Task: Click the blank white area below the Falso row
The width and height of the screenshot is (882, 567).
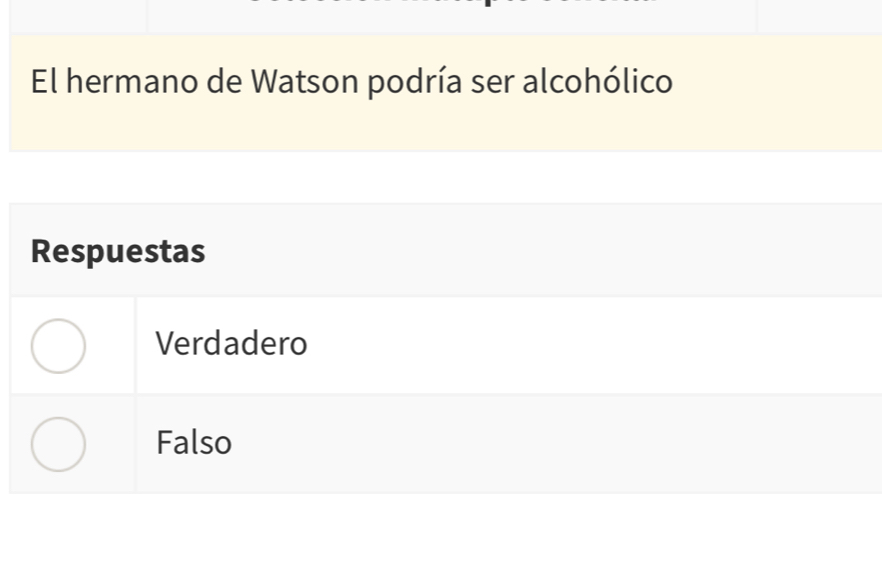Action: (440, 530)
